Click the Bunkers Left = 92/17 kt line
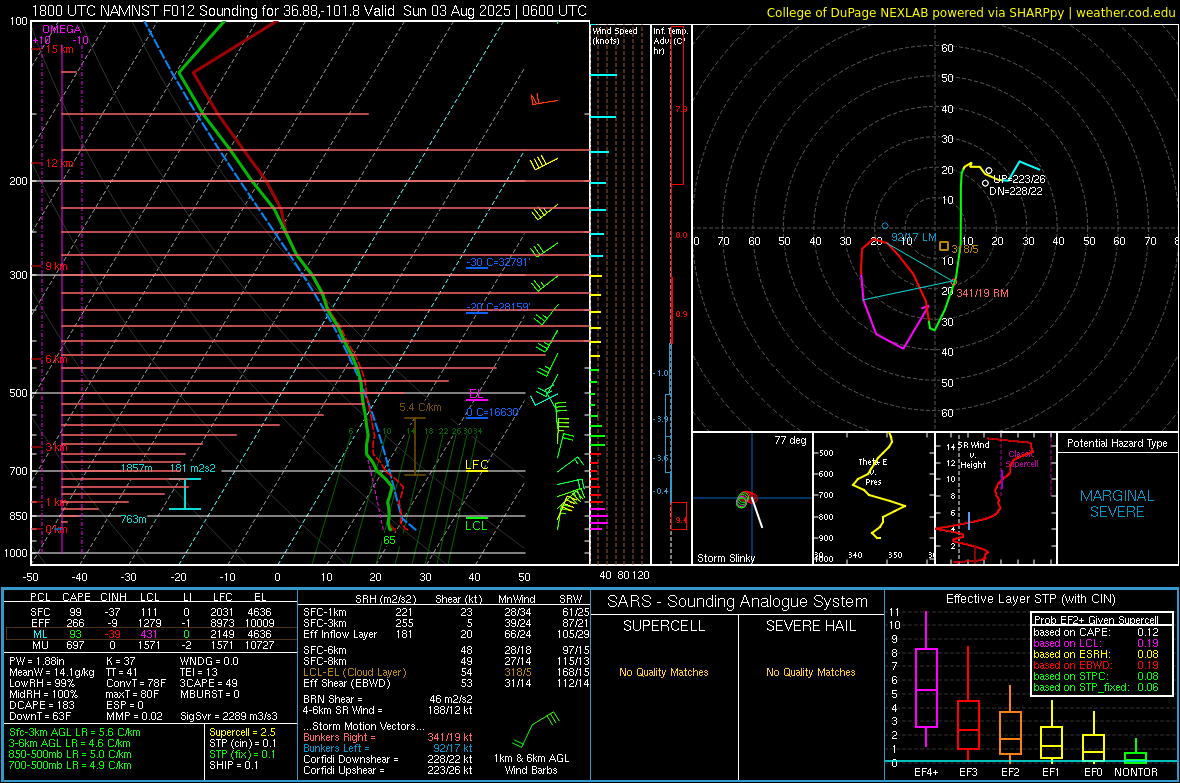 pos(388,748)
